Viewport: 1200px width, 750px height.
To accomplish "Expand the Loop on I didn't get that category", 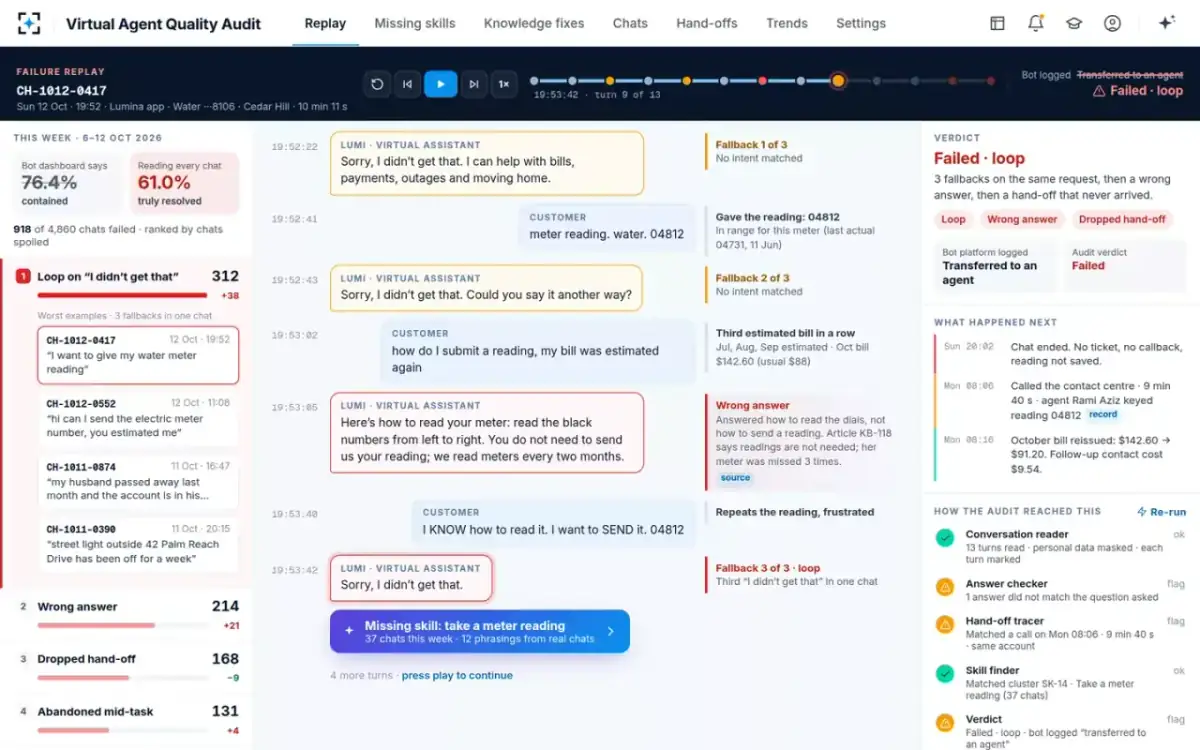I will pyautogui.click(x=127, y=284).
